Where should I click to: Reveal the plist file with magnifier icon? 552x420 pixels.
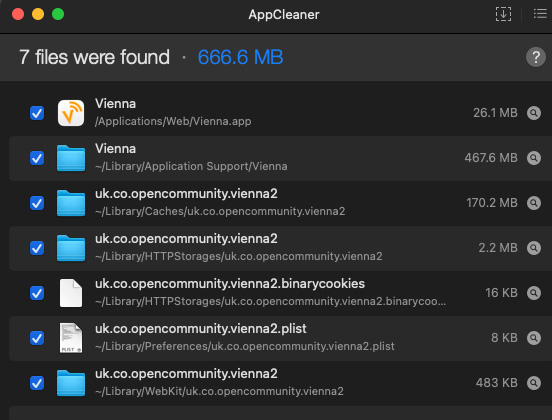[x=534, y=338]
